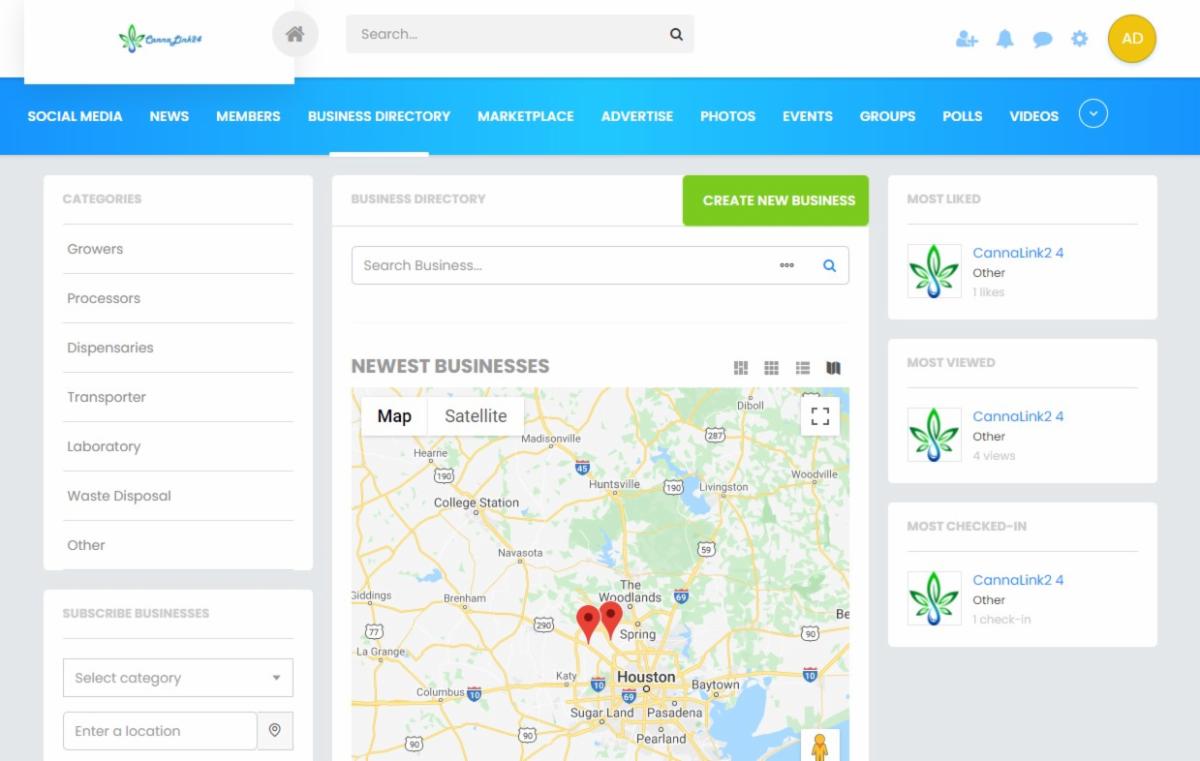The height and width of the screenshot is (761, 1200).
Task: Expand business search advanced options dots
Action: [x=787, y=266]
